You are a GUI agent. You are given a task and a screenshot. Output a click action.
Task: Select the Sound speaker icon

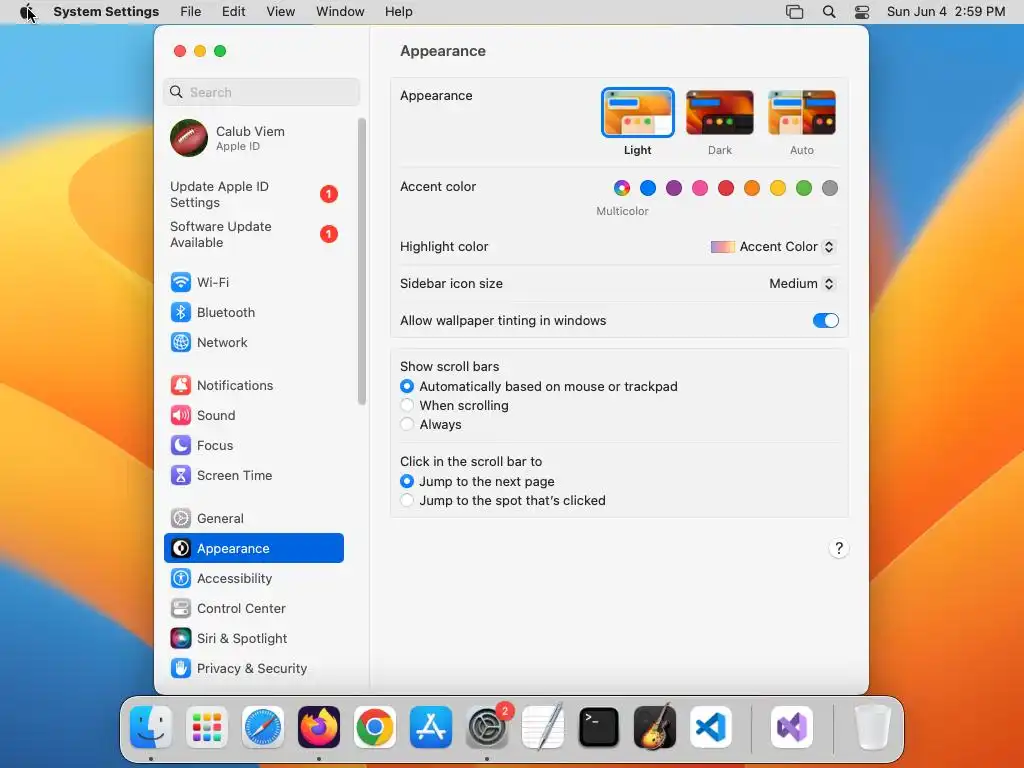(181, 415)
